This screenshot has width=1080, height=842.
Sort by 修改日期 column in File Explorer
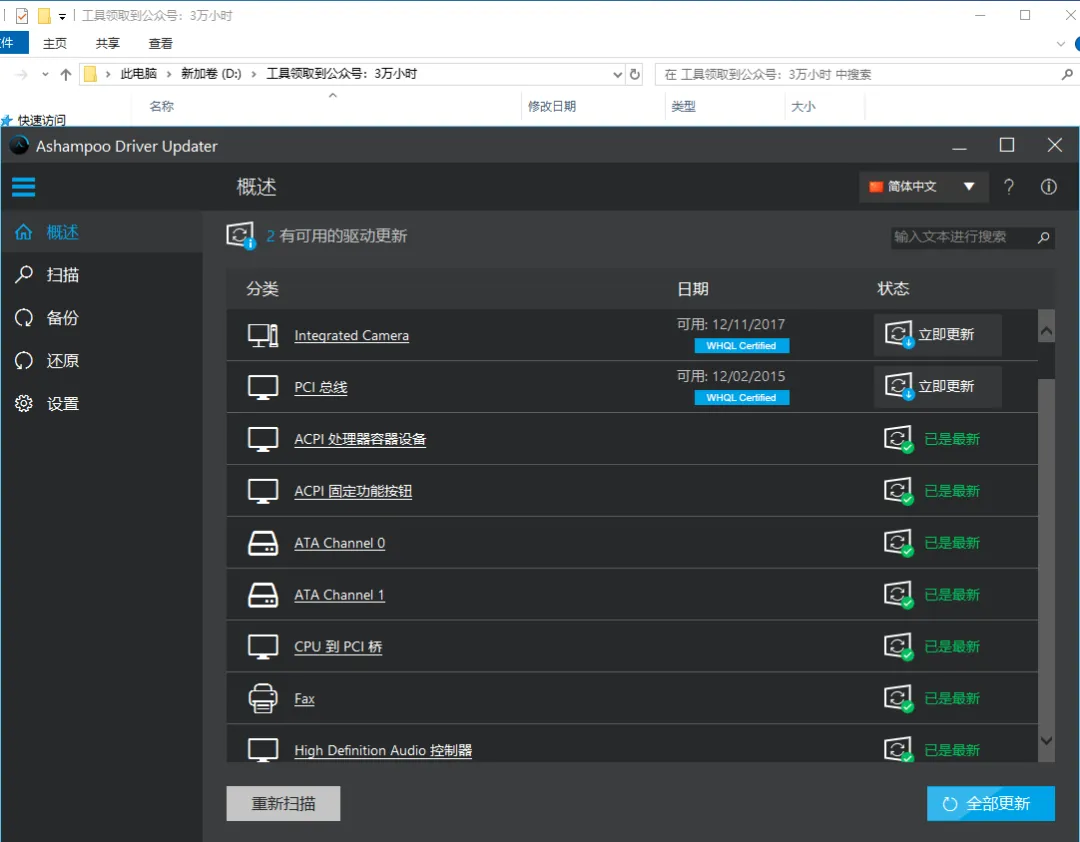point(552,106)
